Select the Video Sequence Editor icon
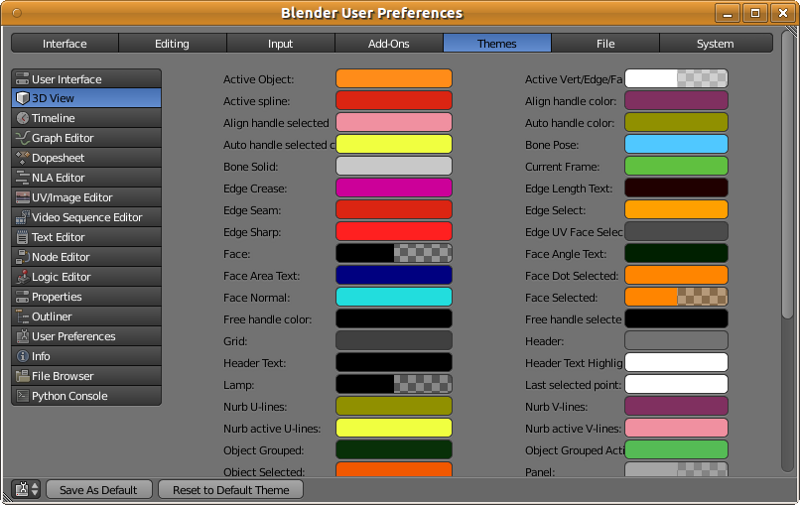Screen dimensions: 800x505 tap(22, 217)
